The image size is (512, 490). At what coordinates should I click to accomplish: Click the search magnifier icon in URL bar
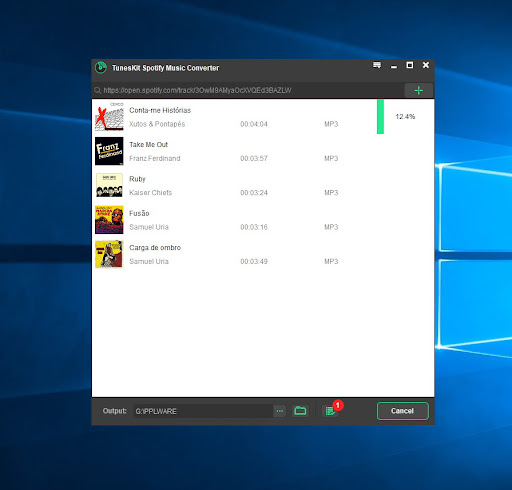coord(97,90)
